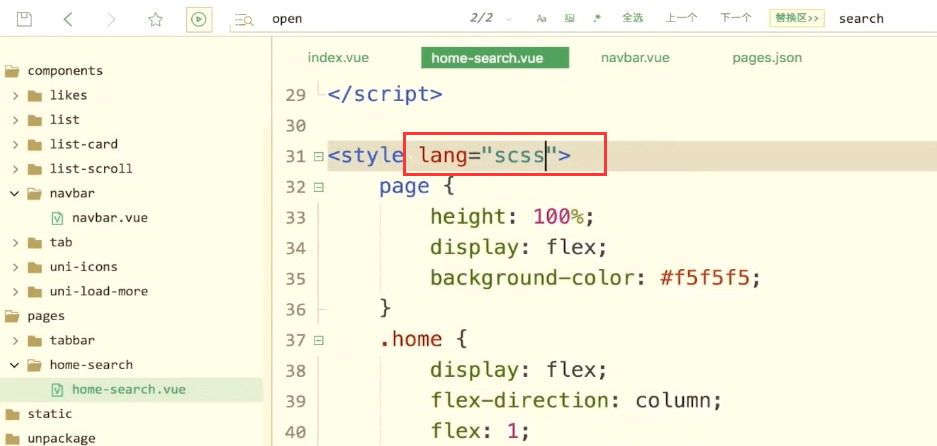Fold the .home rule at line 37
This screenshot has width=937, height=446.
pos(319,341)
